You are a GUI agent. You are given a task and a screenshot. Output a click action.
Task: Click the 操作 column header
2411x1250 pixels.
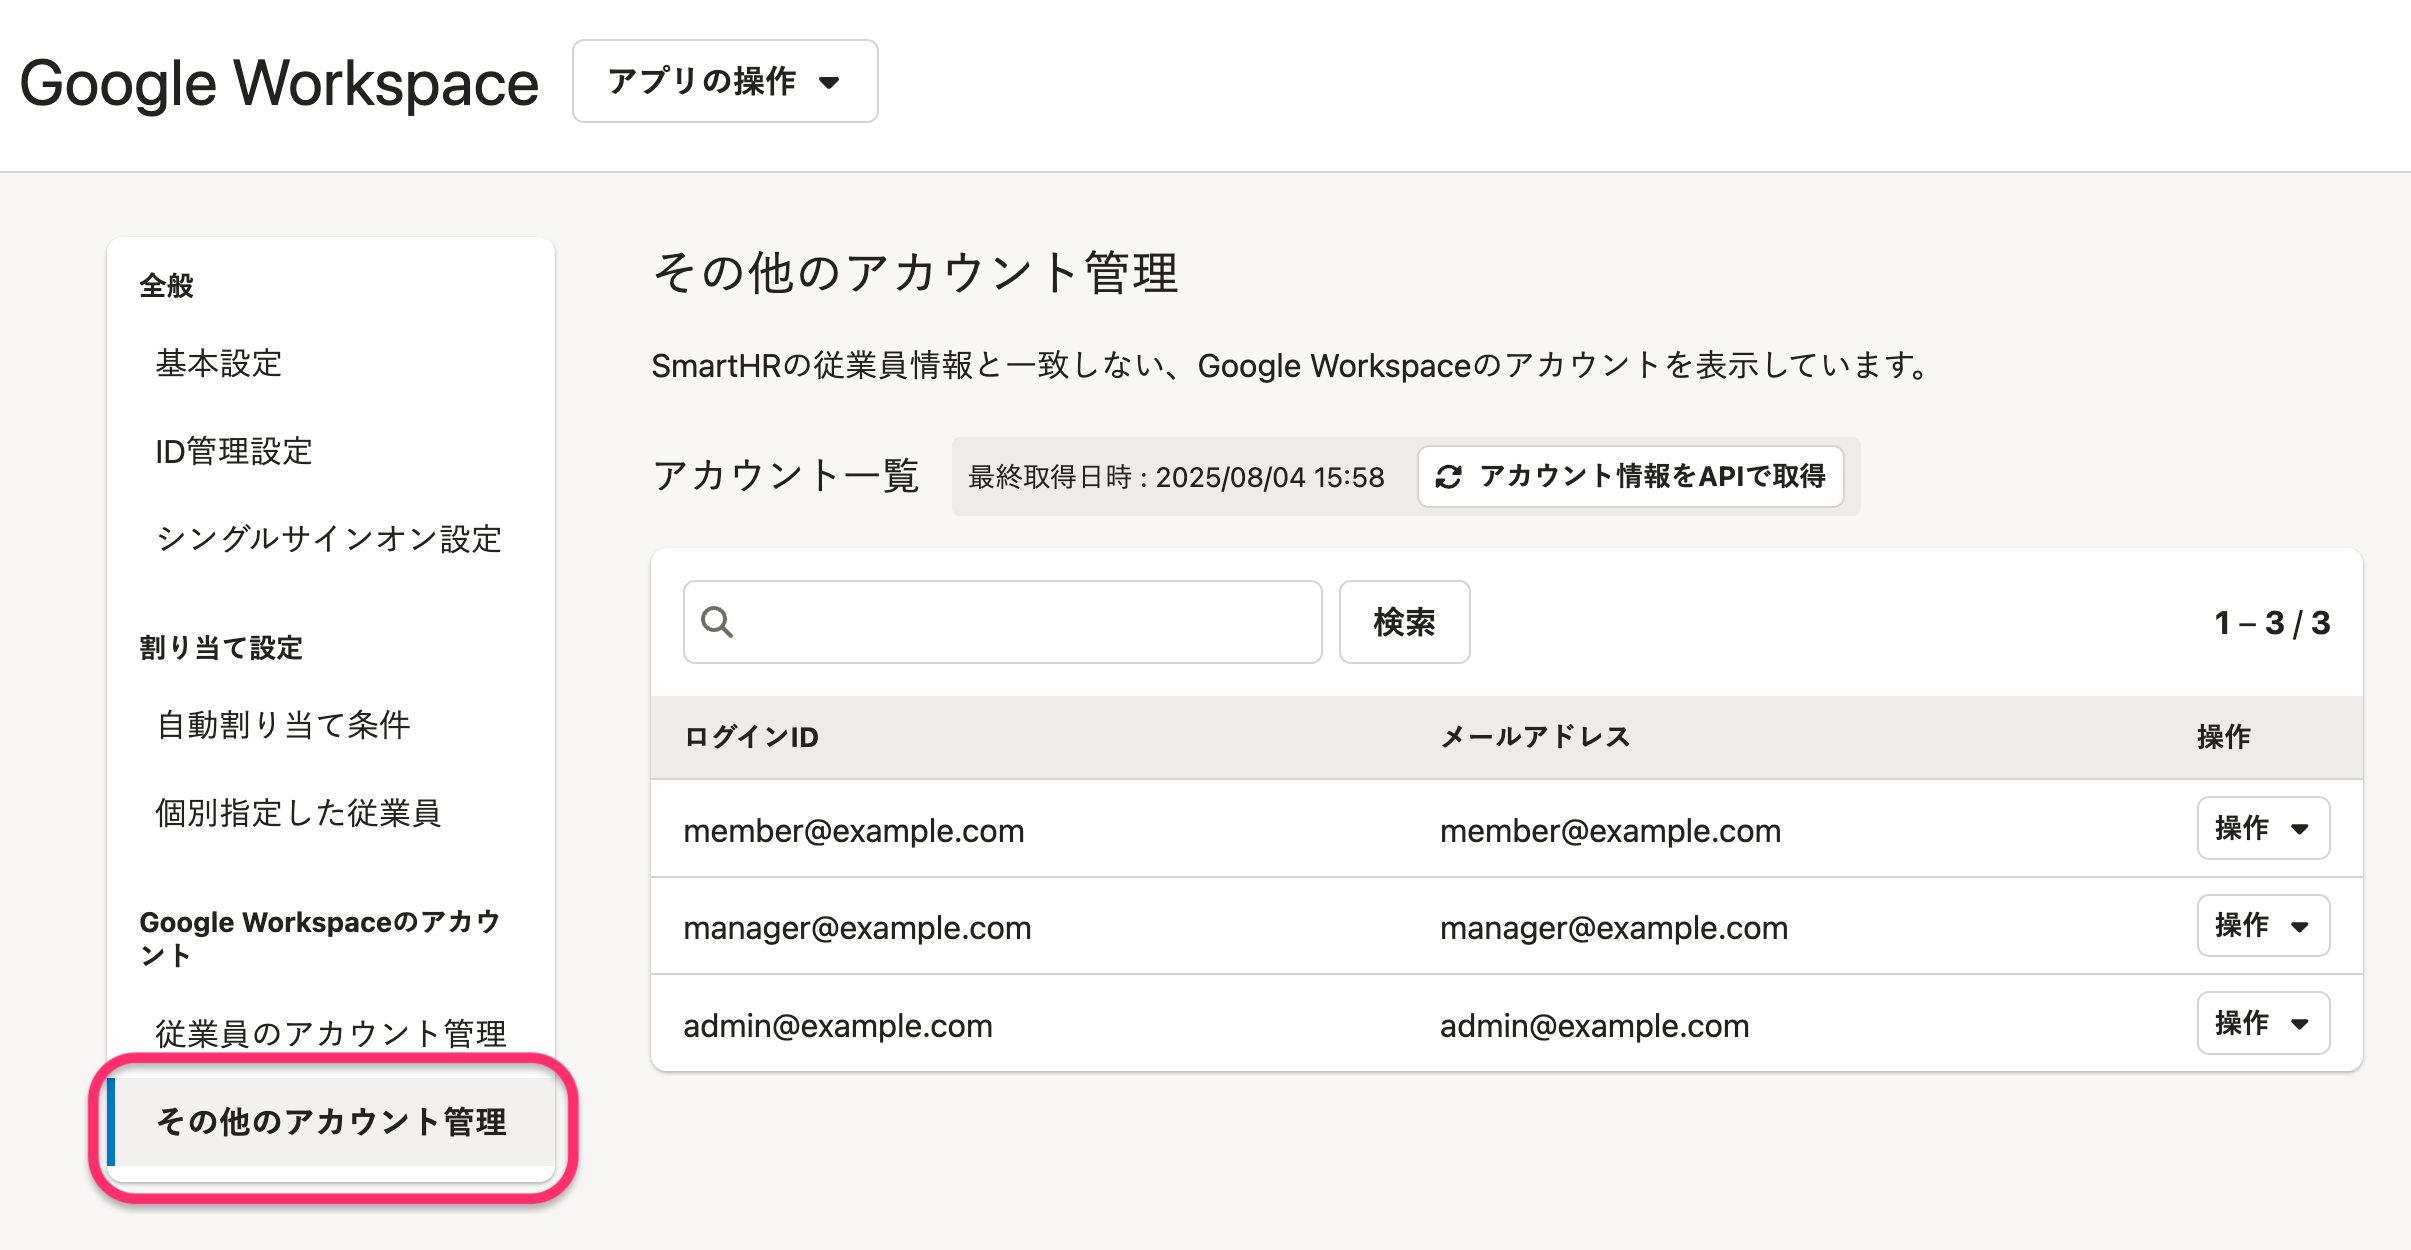(2224, 737)
